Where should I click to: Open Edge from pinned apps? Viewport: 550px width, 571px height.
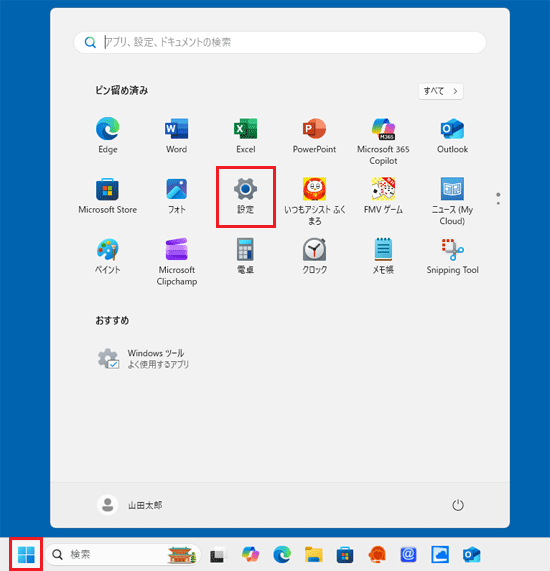[107, 135]
